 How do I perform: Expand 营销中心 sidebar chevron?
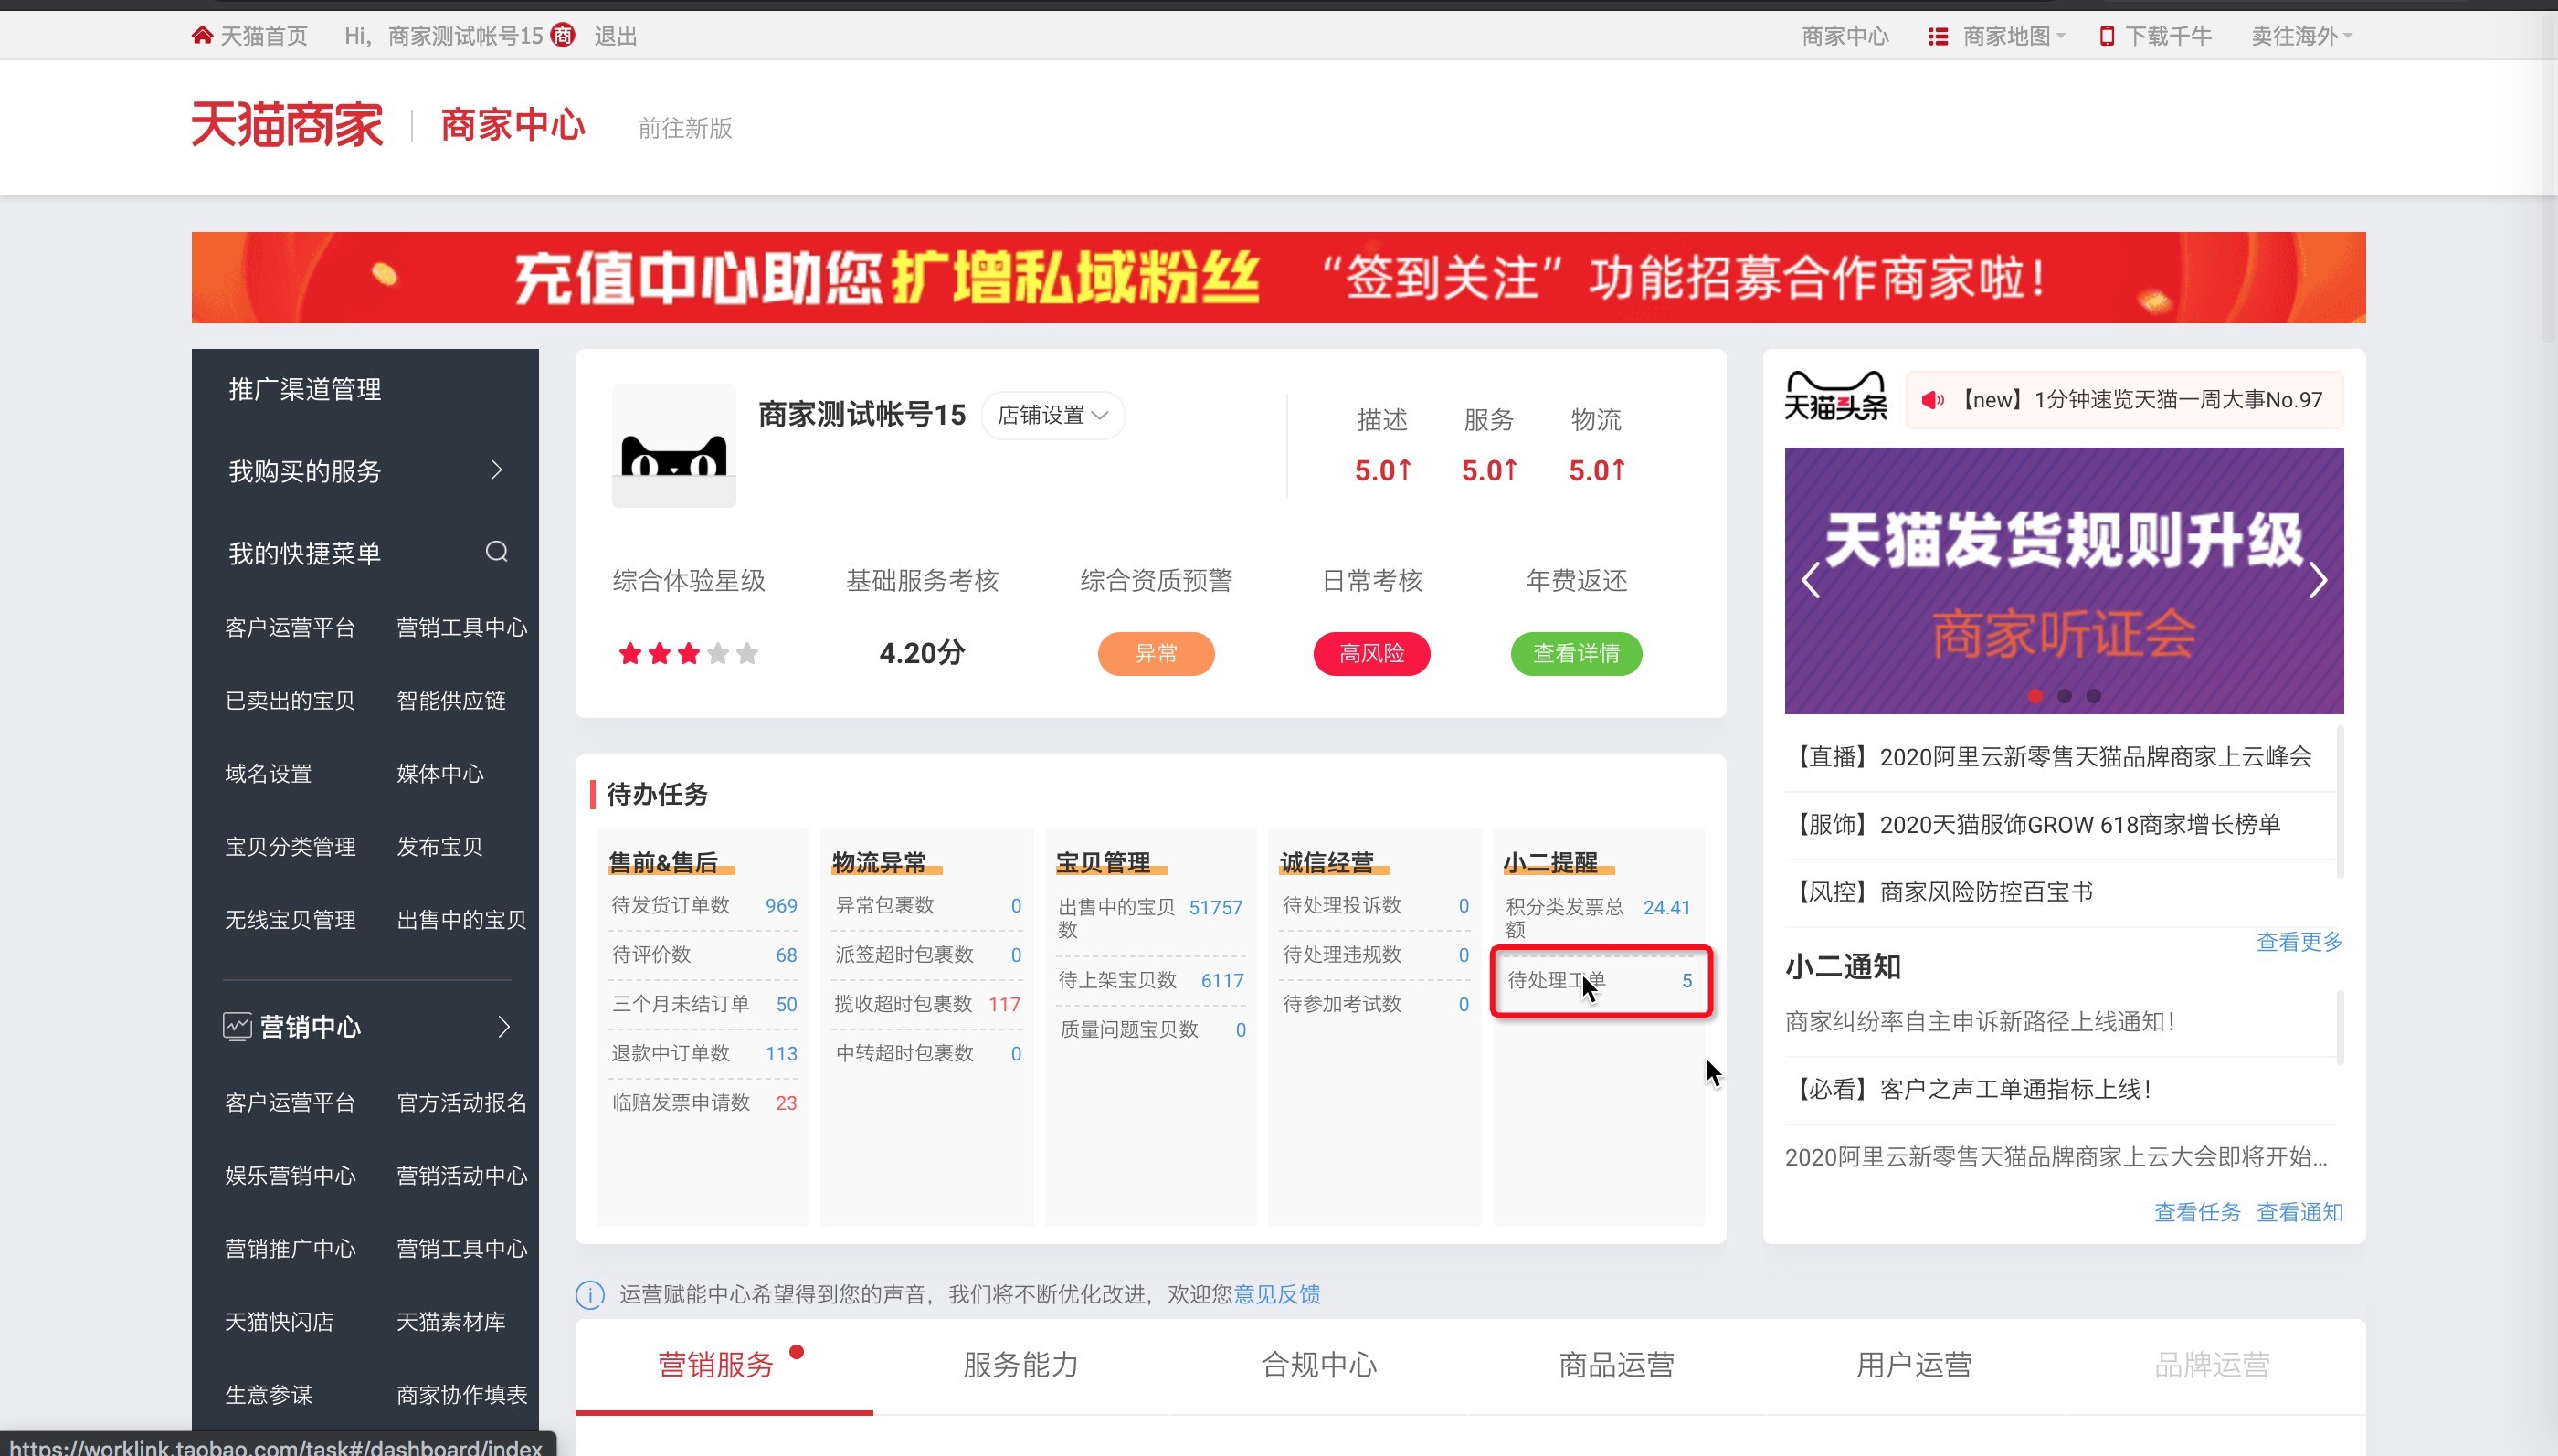(503, 1027)
